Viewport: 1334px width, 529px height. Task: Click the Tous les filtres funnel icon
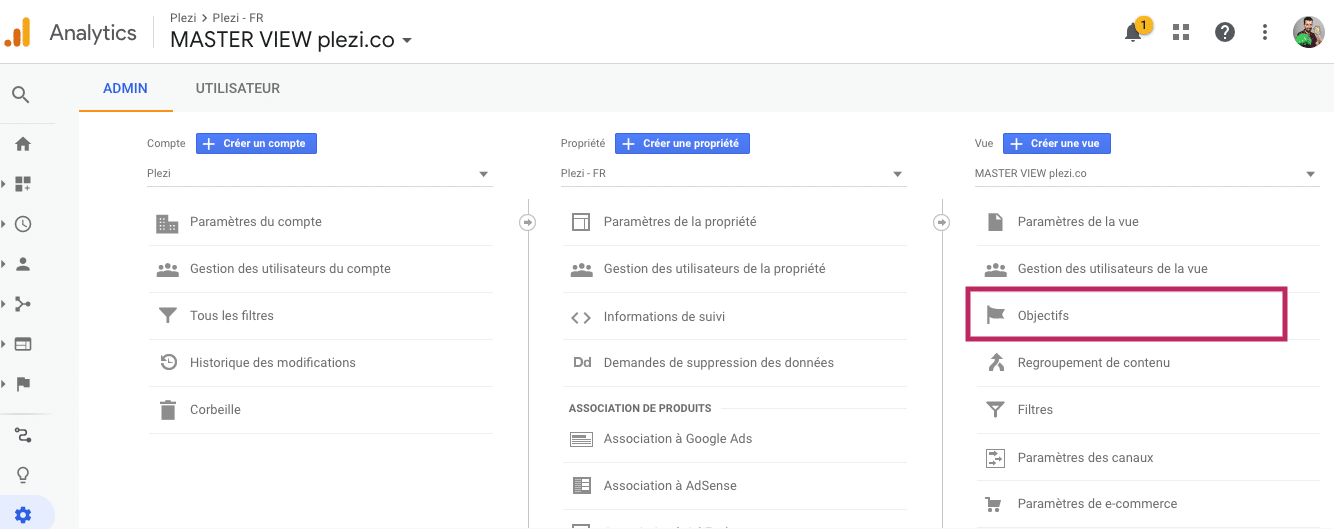tap(167, 316)
